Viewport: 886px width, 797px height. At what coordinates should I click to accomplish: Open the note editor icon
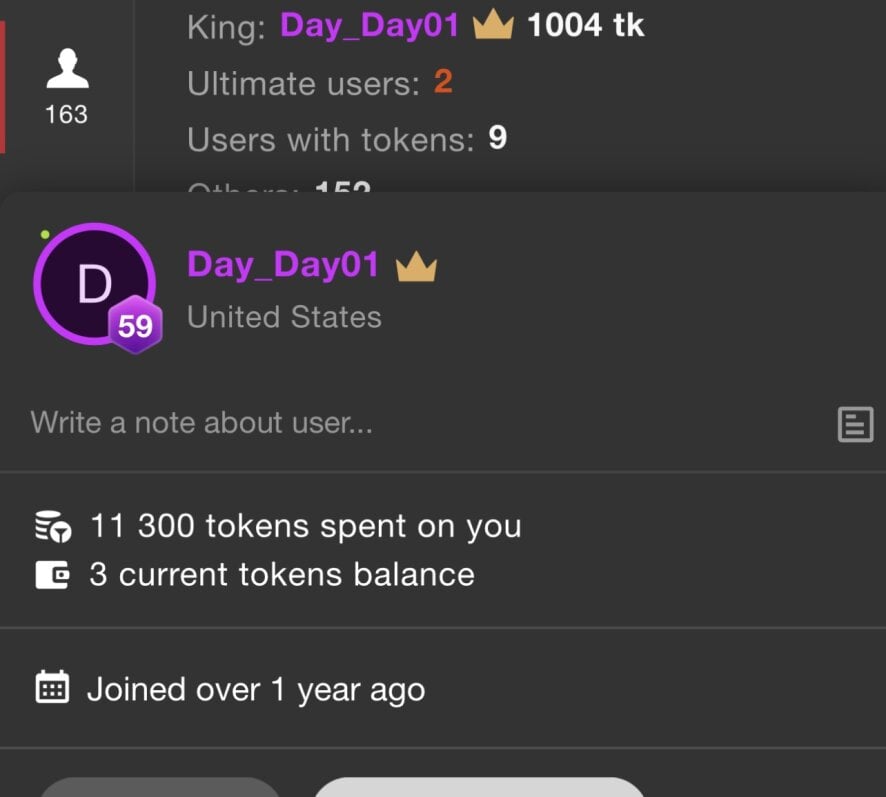click(x=855, y=424)
